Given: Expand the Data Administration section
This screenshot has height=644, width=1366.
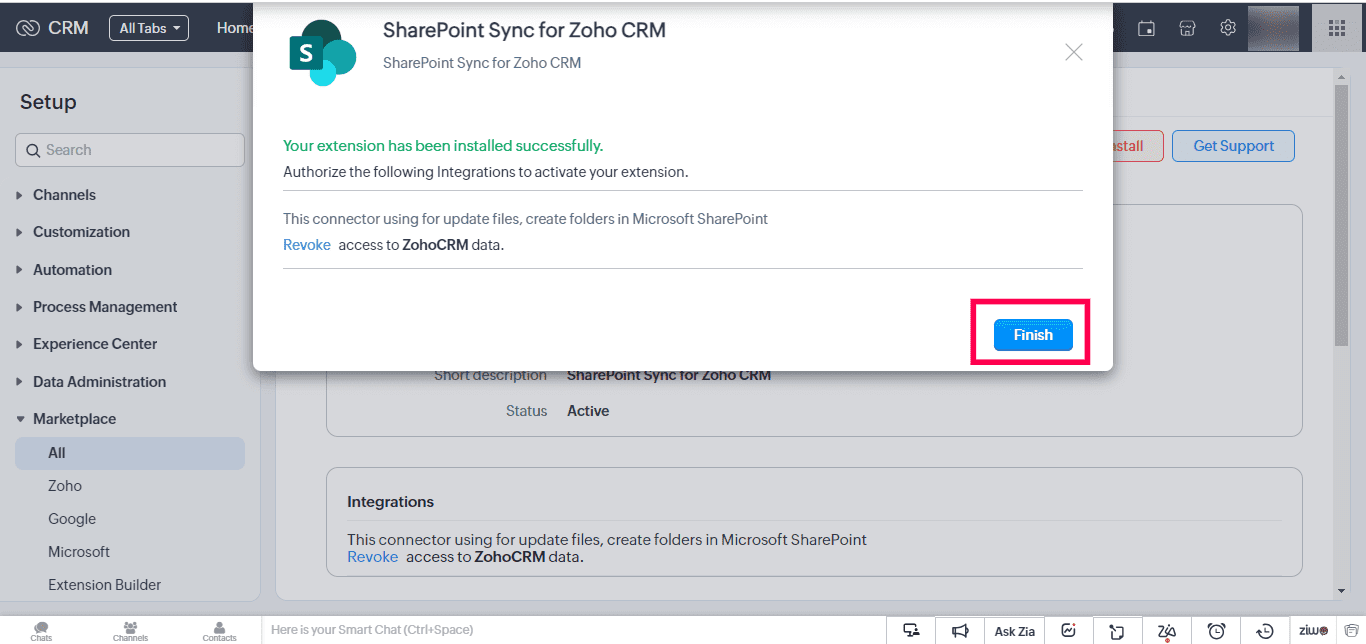Looking at the screenshot, I should [99, 382].
